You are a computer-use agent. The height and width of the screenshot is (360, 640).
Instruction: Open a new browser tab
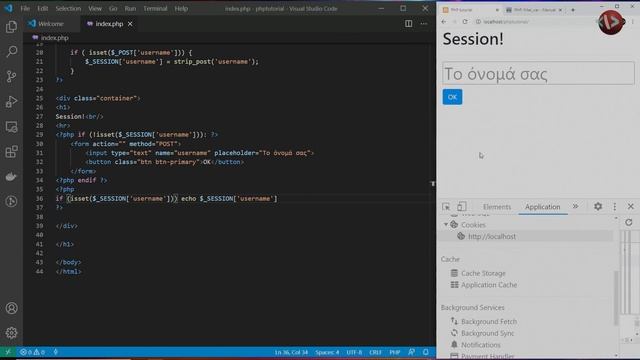click(x=573, y=9)
